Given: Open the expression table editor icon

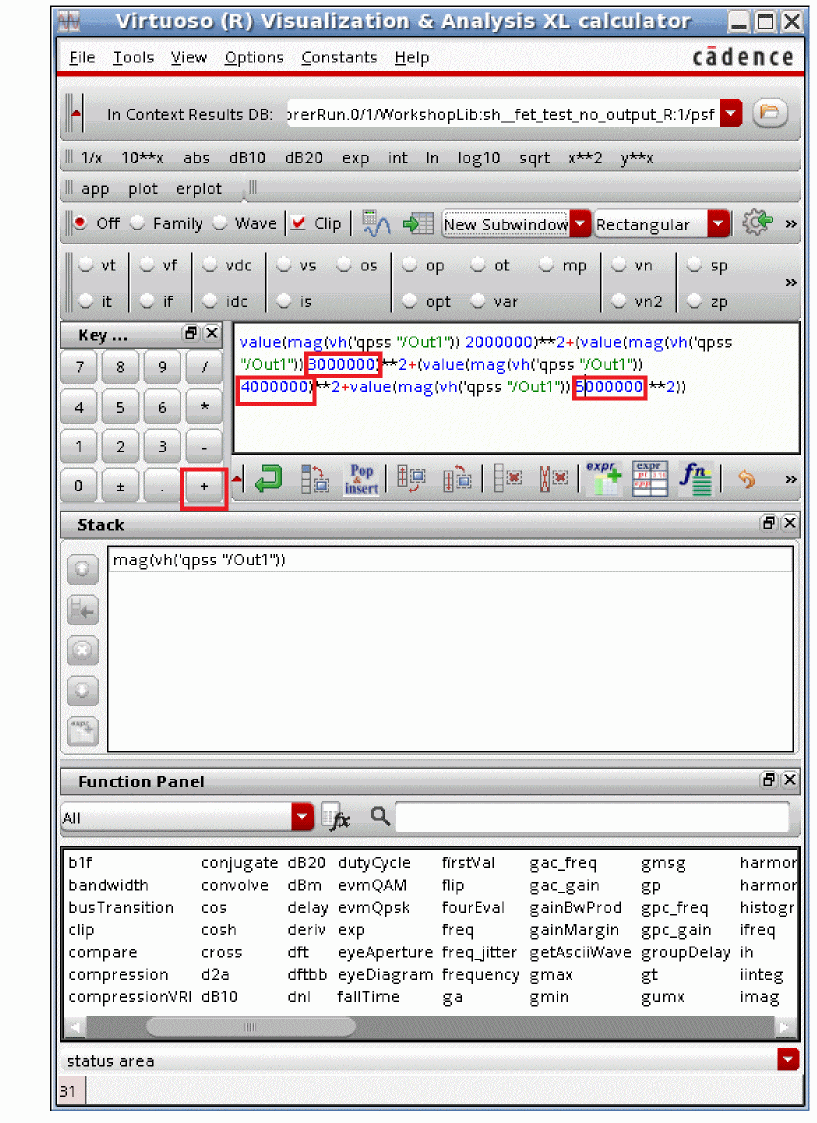Looking at the screenshot, I should 649,478.
